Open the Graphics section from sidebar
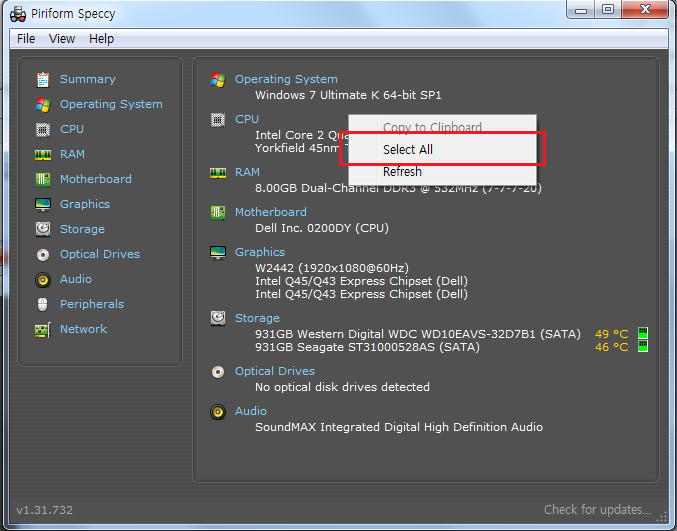This screenshot has width=677, height=531. [x=85, y=204]
